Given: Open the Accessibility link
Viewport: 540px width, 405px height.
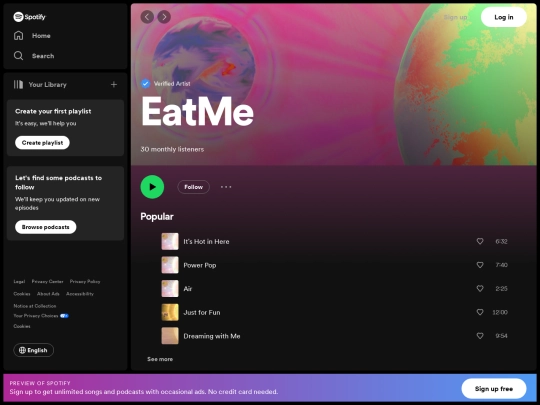Looking at the screenshot, I should [80, 294].
